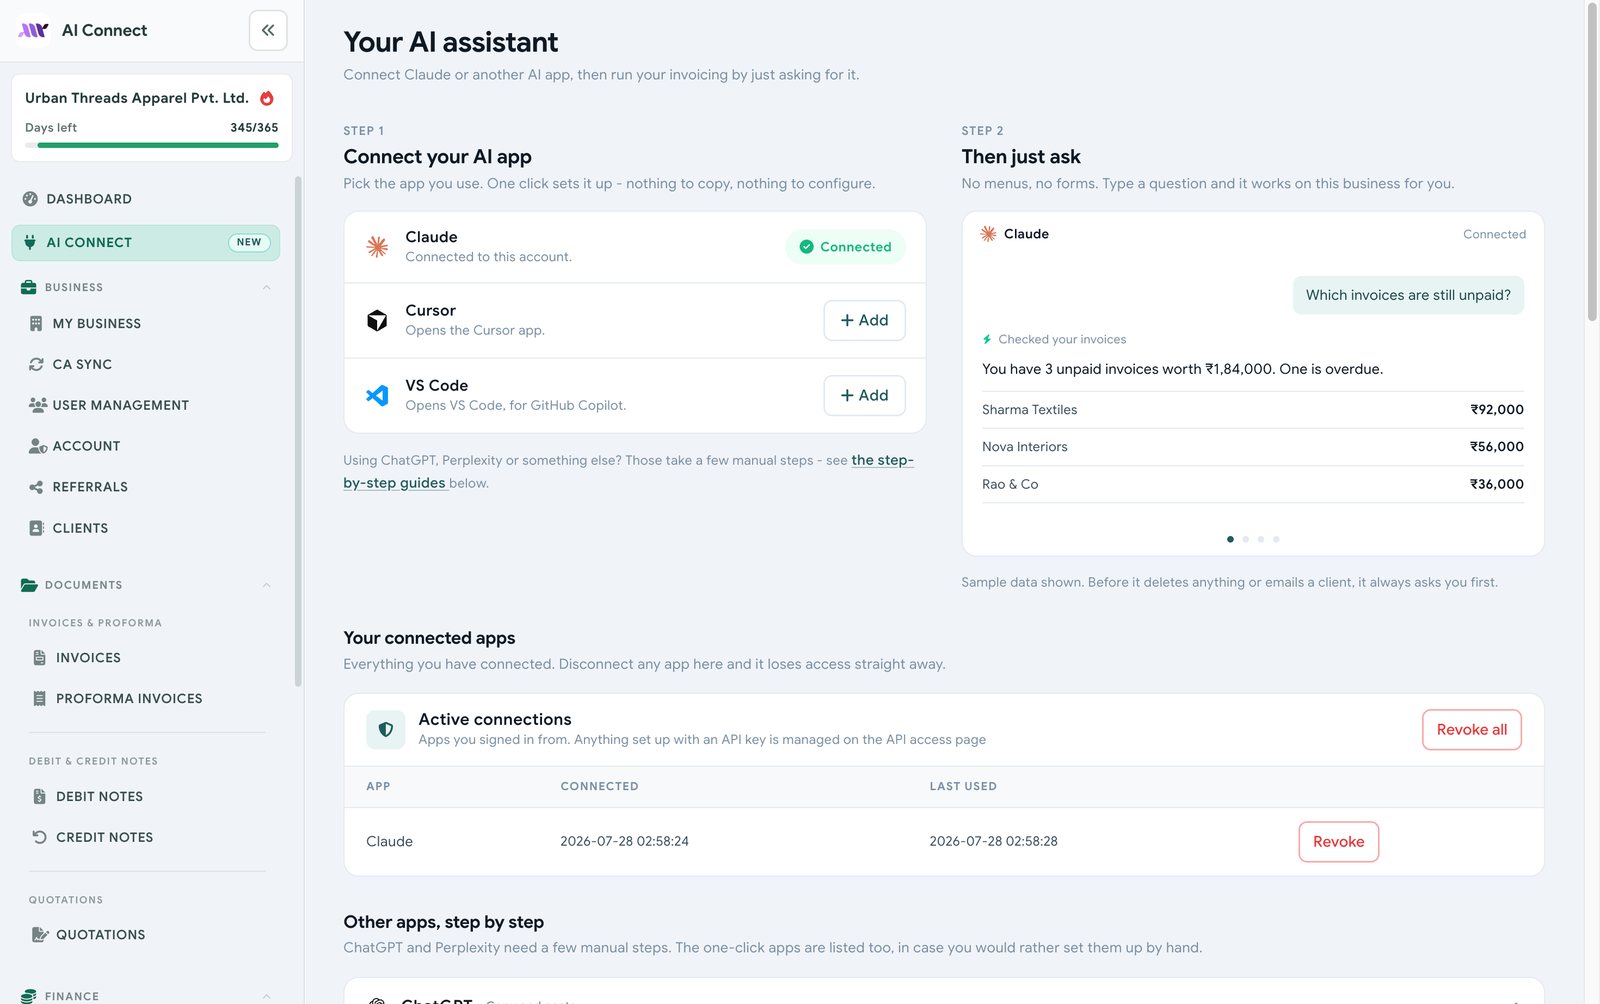
Task: Click the Dashboard gauge icon
Action: (30, 199)
